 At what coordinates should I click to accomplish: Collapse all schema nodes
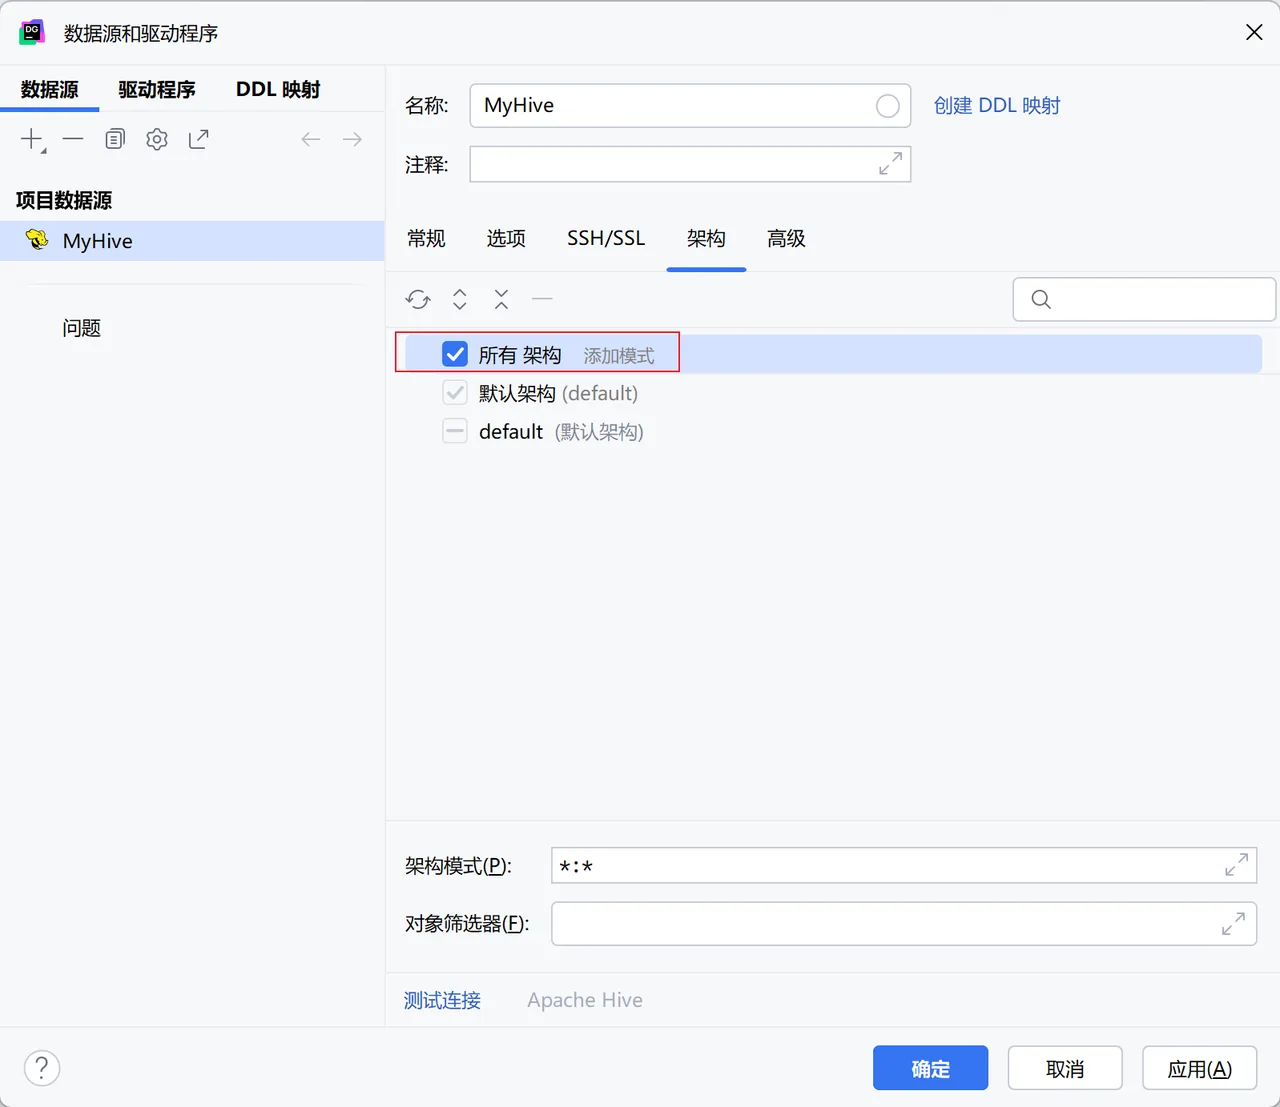501,299
